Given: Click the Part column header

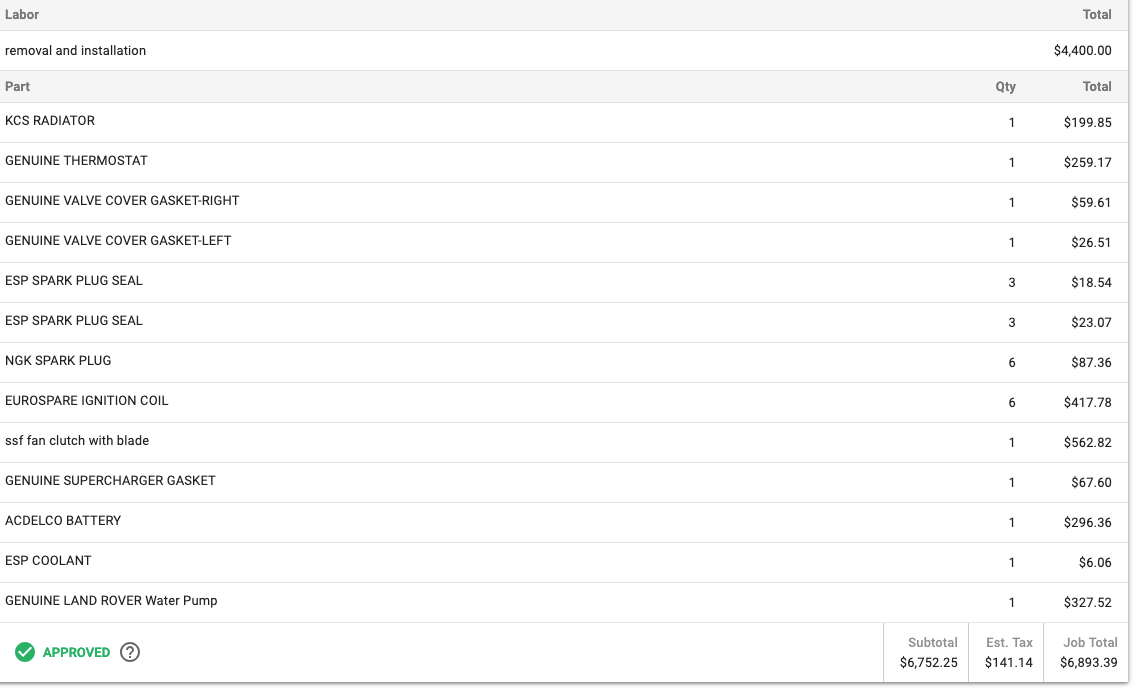Looking at the screenshot, I should (17, 87).
